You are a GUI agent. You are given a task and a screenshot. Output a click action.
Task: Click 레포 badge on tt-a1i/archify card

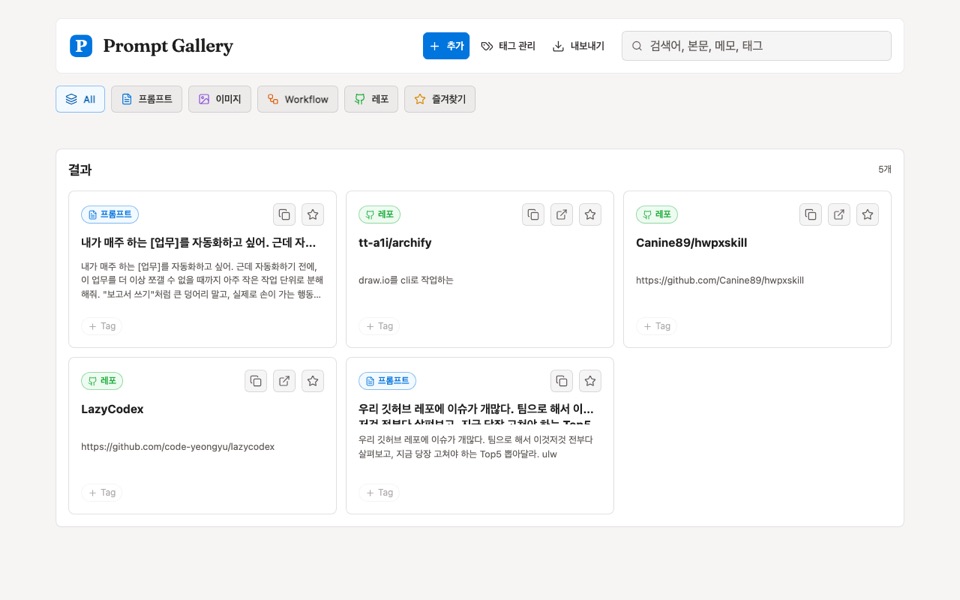380,214
